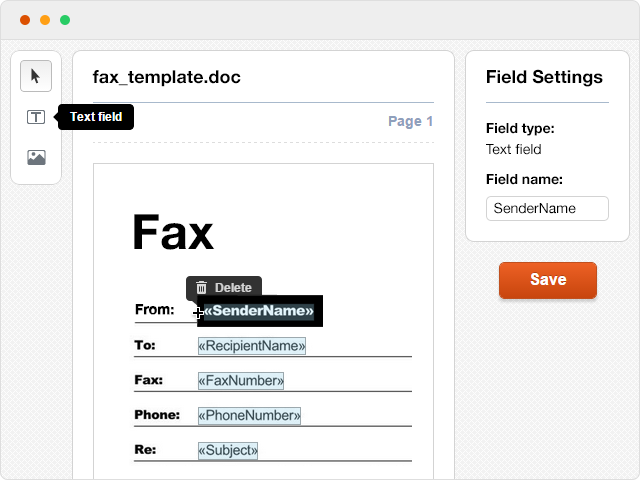The width and height of the screenshot is (640, 480).
Task: Minimize the window with the yellow button
Action: point(45,20)
